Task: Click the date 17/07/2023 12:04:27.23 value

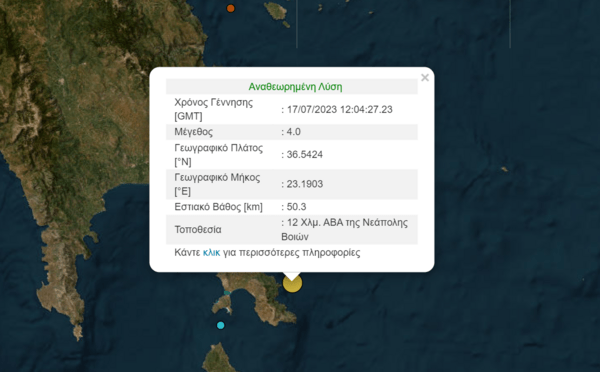Action: click(340, 109)
